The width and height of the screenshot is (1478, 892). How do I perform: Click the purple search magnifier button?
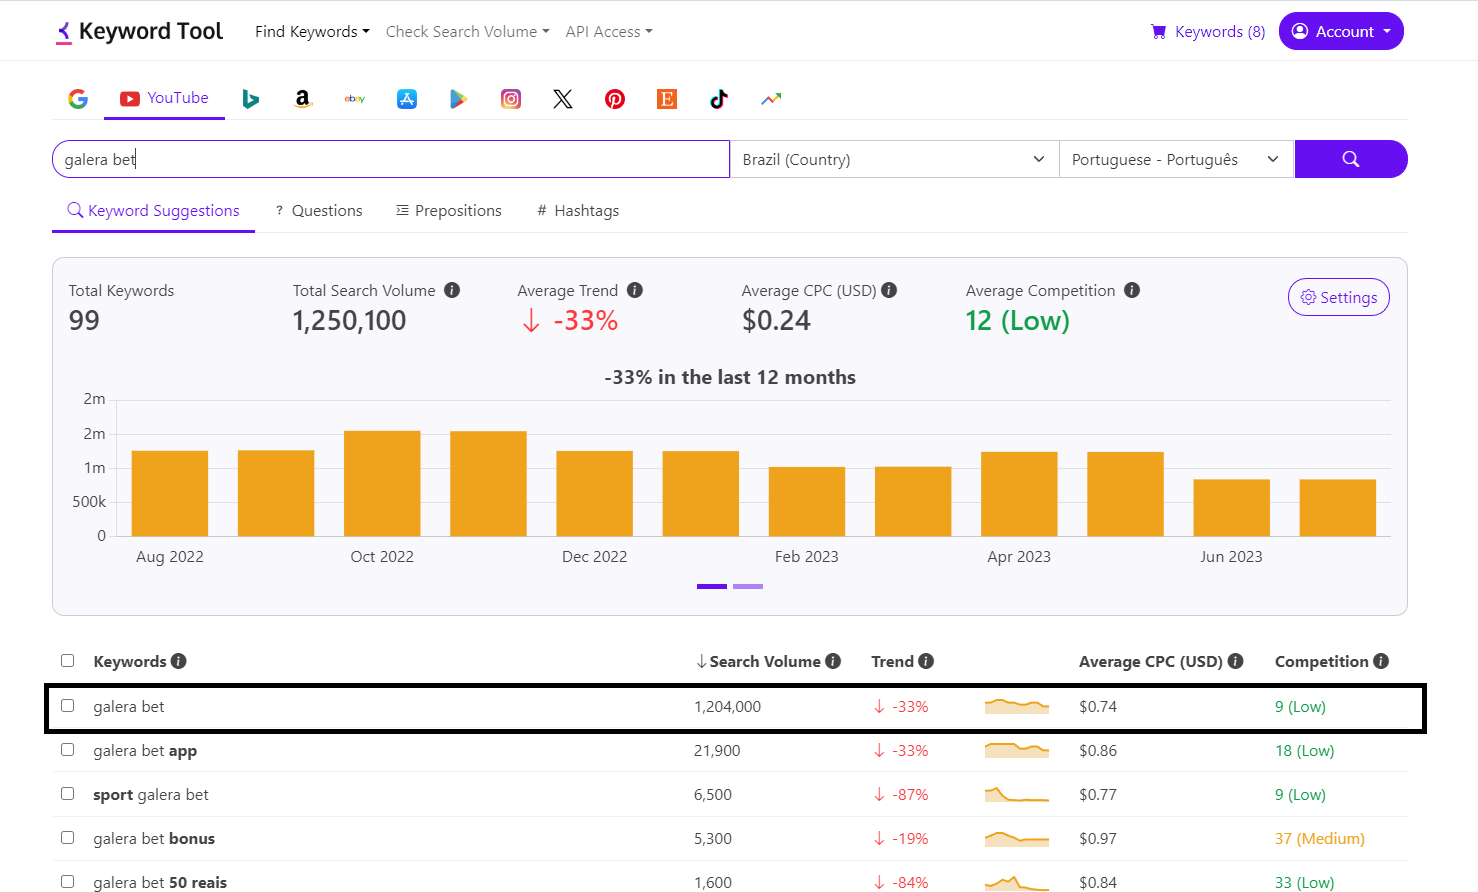[x=1350, y=159]
